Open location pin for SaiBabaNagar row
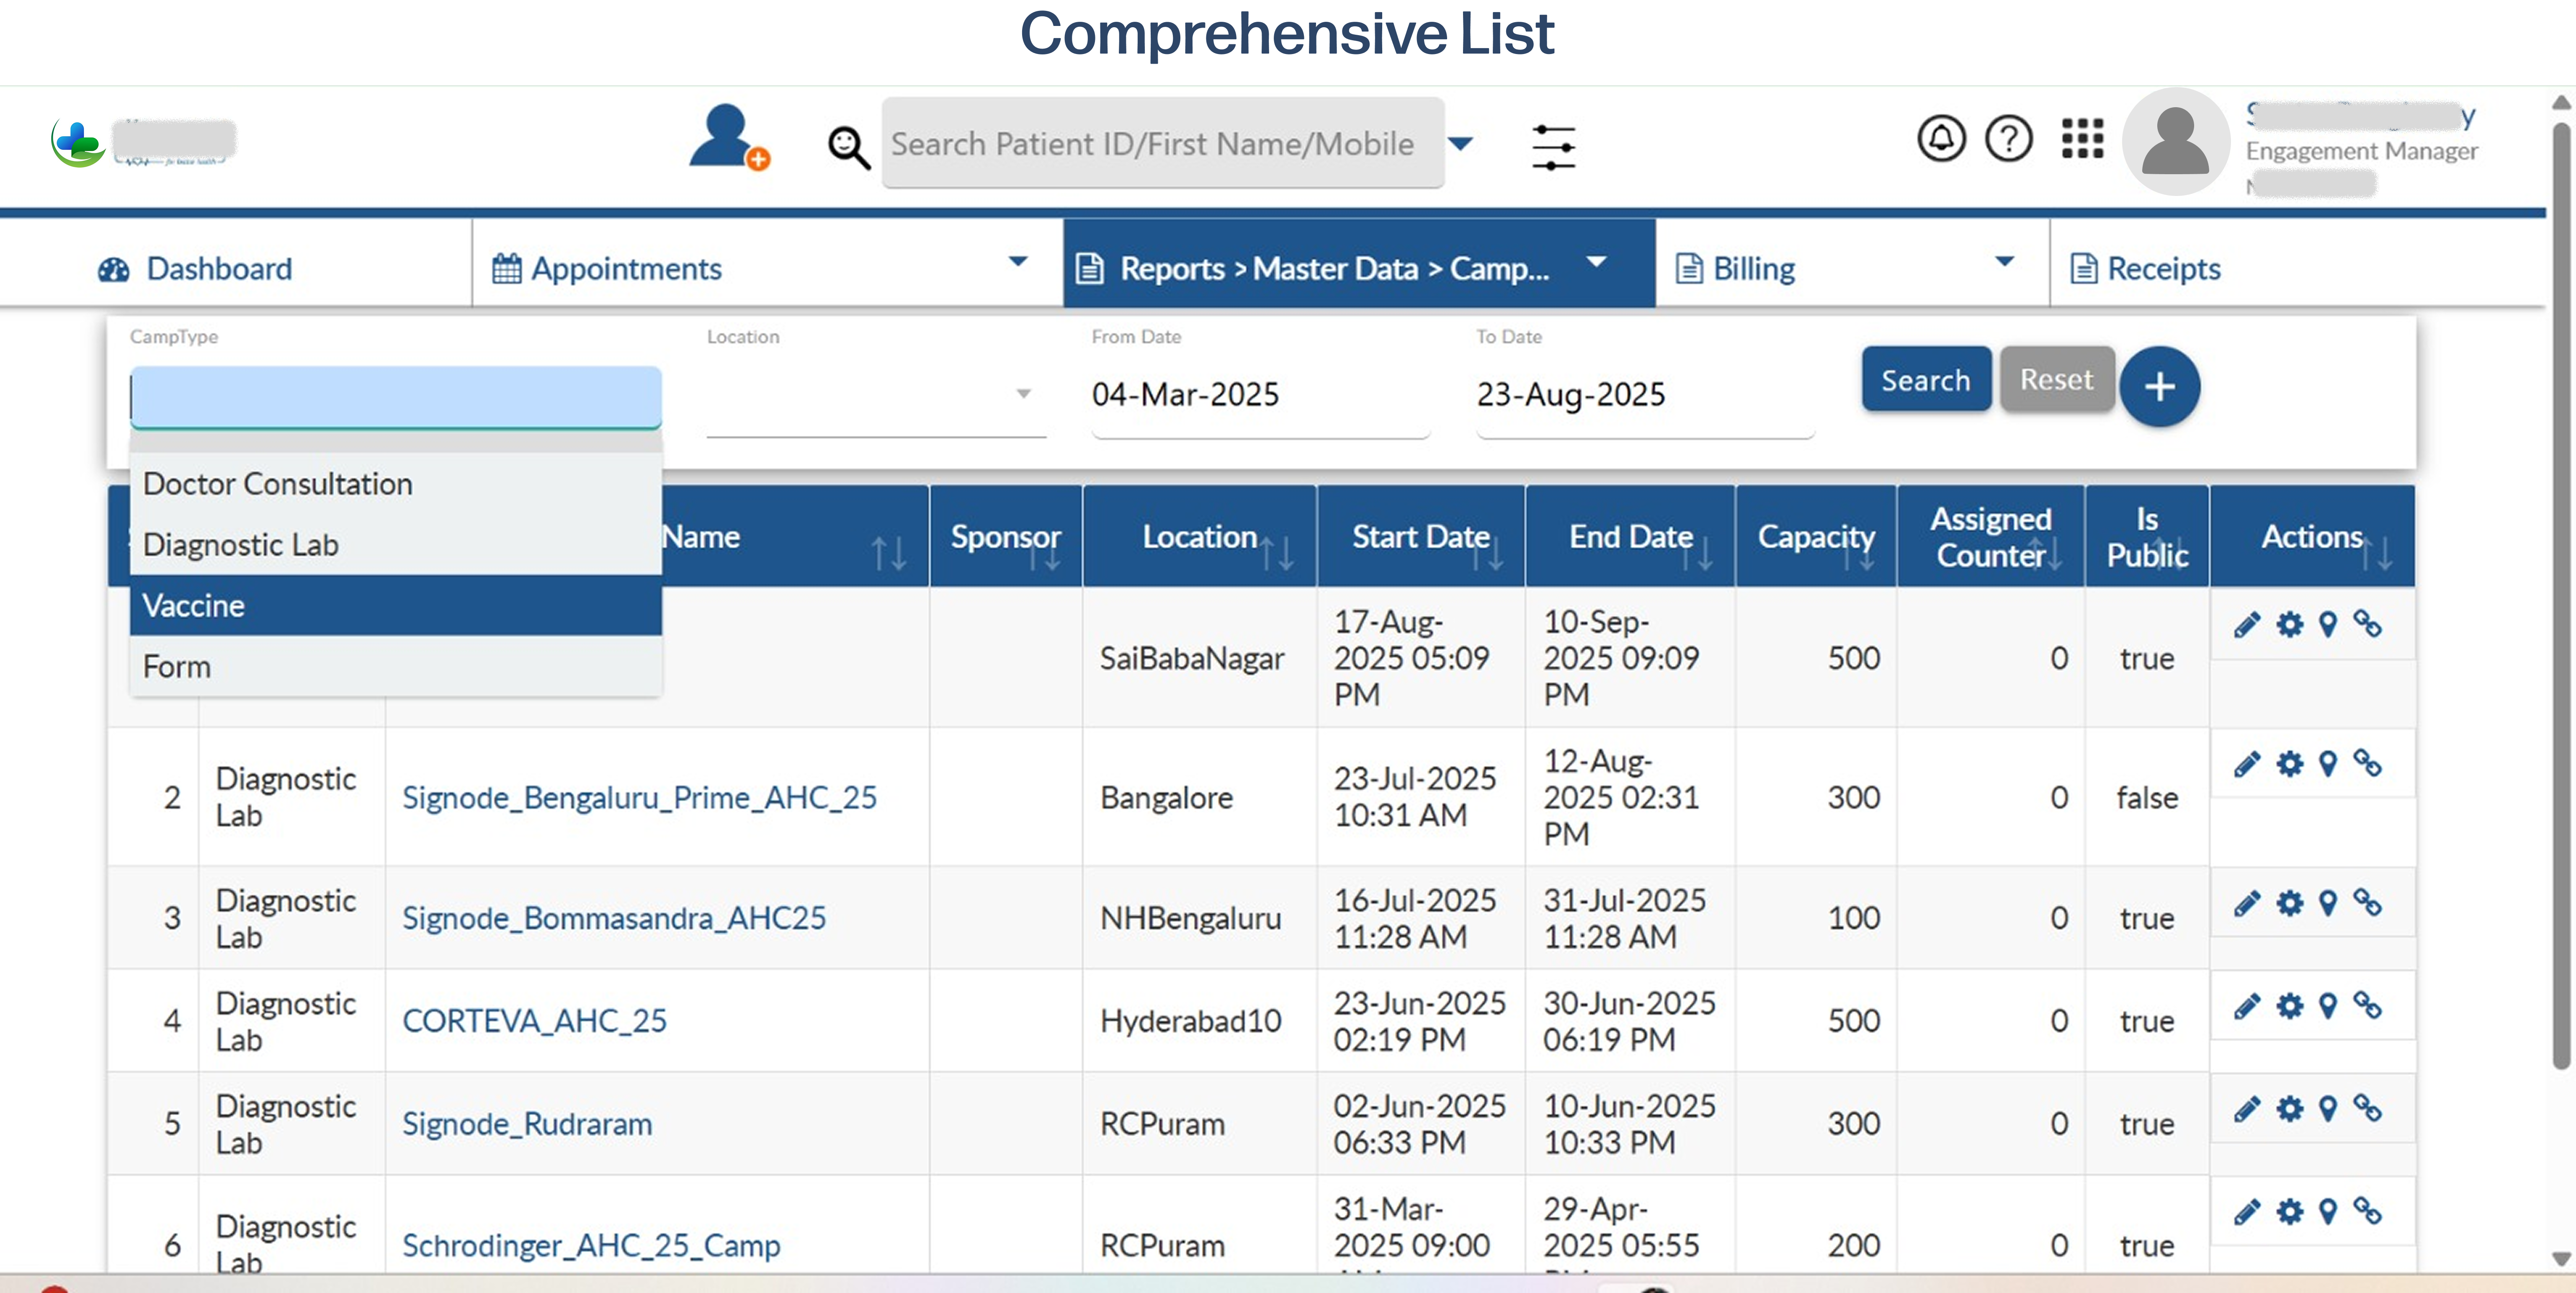Viewport: 2576px width, 1293px height. (2328, 625)
